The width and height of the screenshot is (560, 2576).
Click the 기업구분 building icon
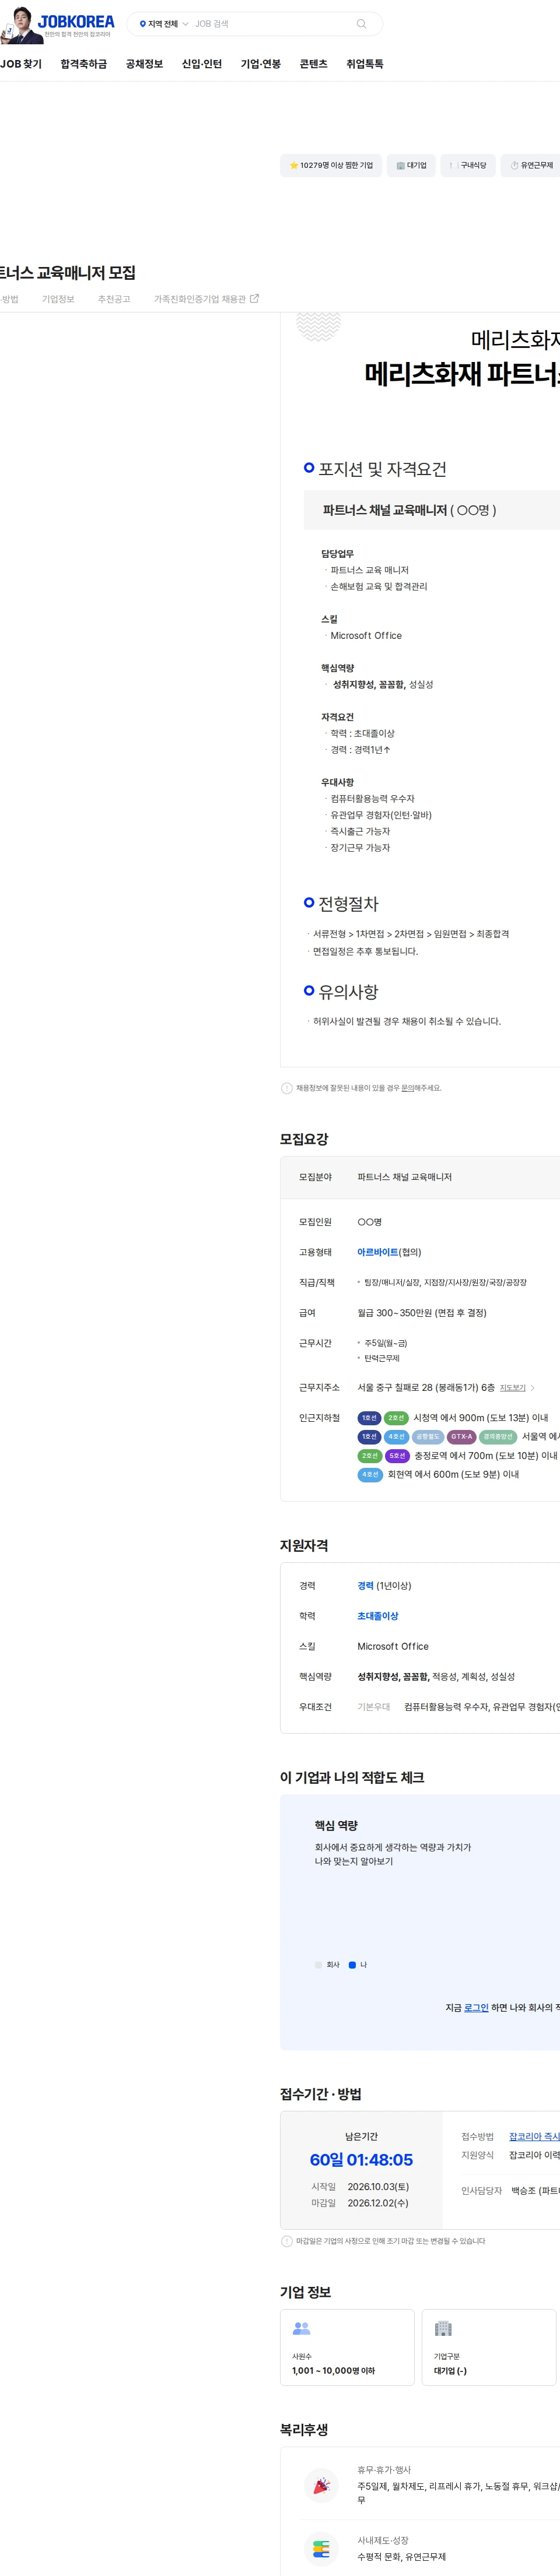click(443, 2328)
